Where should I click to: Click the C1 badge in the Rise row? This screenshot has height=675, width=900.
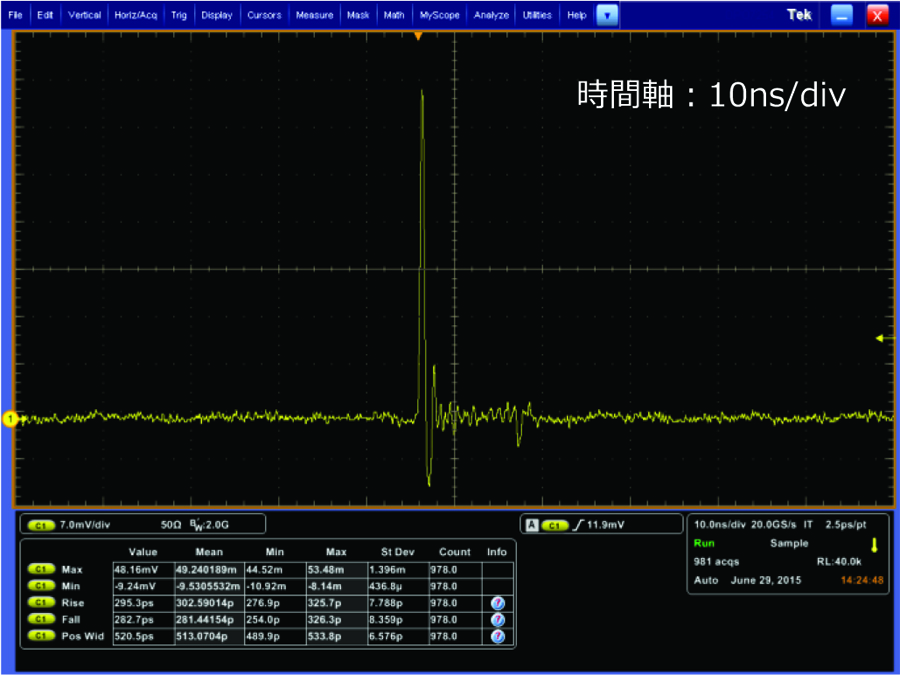(x=41, y=603)
